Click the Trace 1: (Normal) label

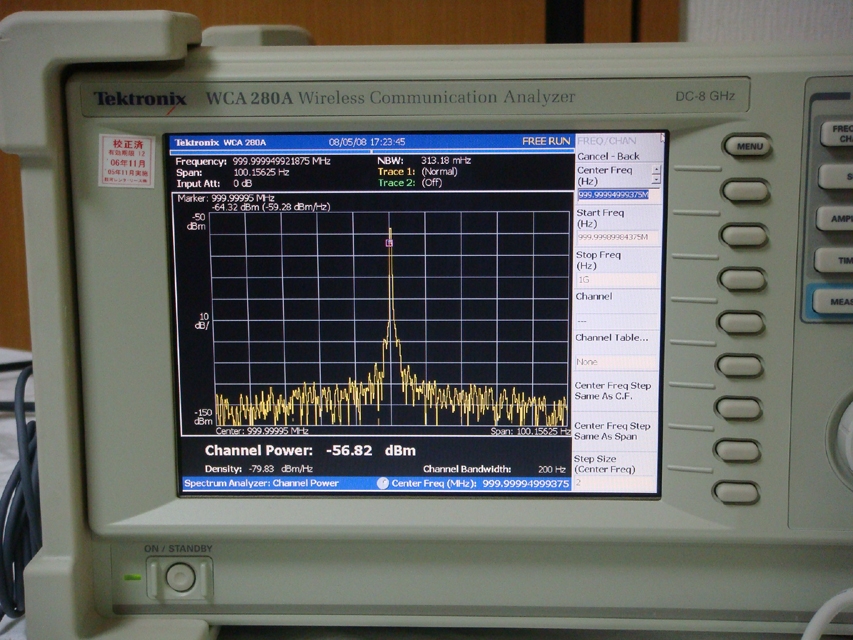coord(418,172)
